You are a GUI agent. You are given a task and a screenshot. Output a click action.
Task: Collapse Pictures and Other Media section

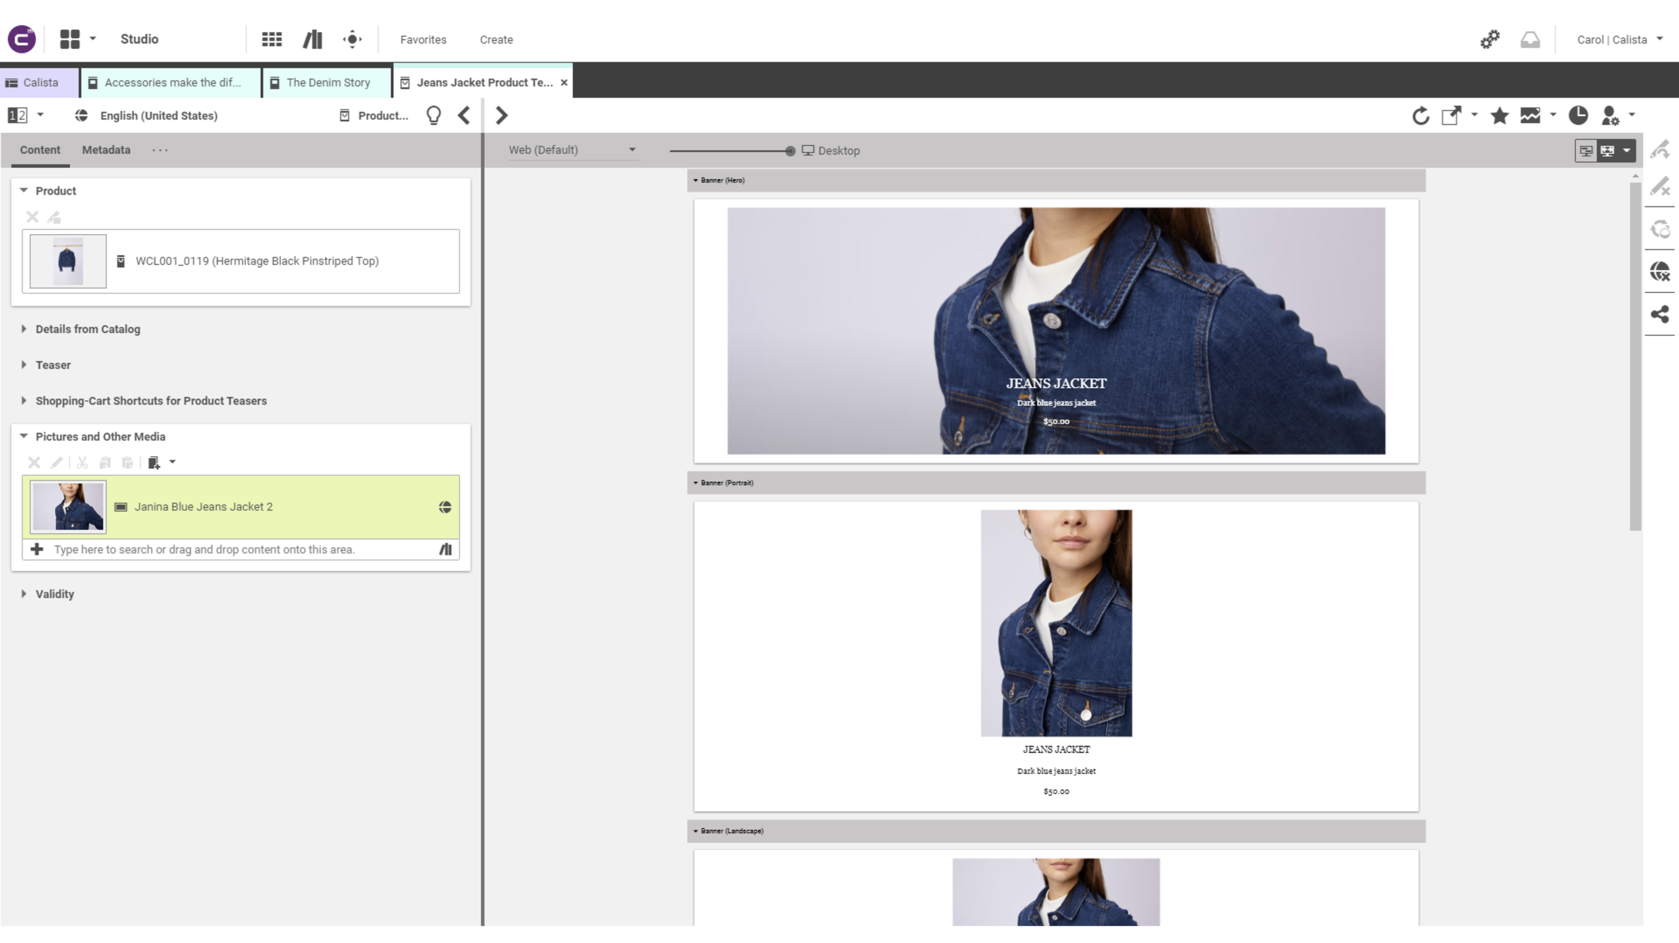tap(24, 436)
